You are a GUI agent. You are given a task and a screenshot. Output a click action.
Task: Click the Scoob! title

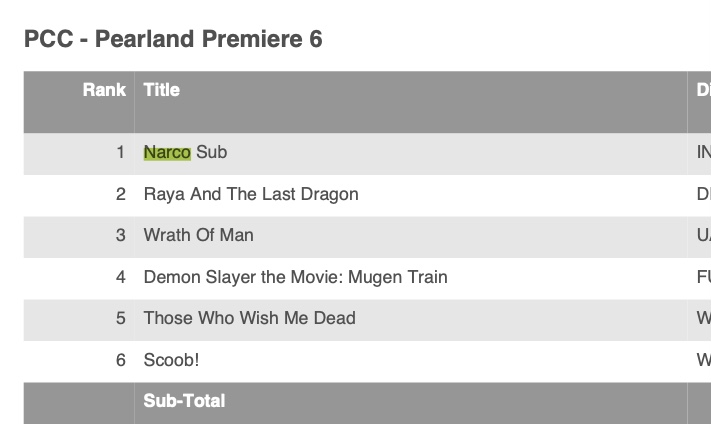pos(171,360)
